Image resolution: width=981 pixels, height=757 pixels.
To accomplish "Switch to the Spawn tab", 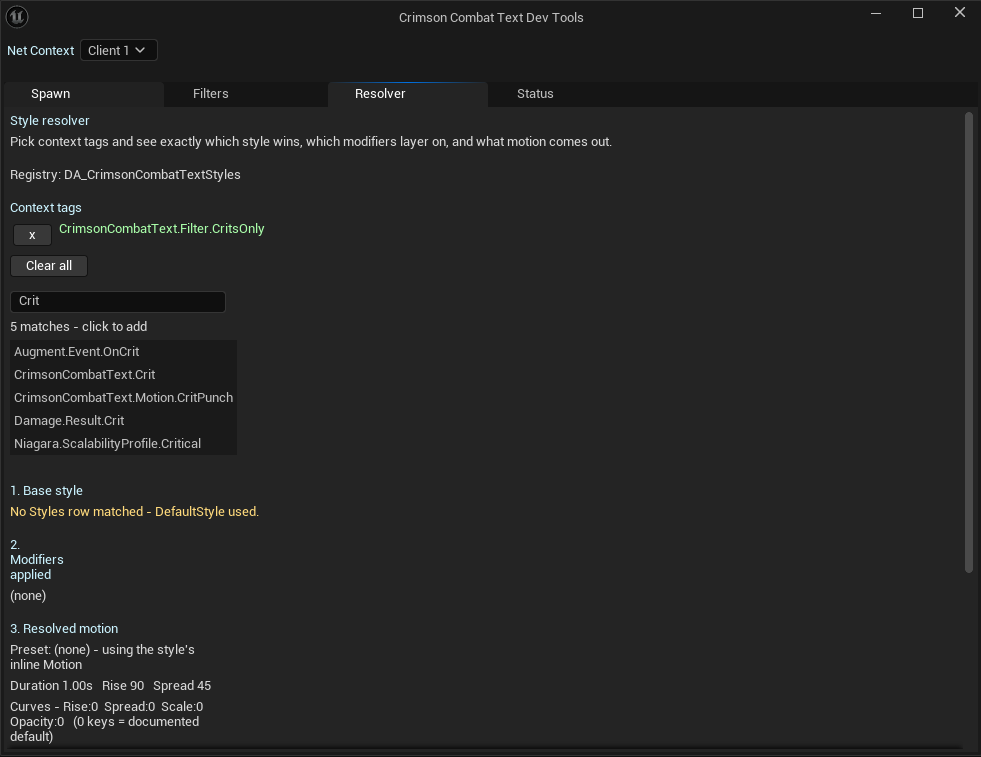I will coord(83,94).
